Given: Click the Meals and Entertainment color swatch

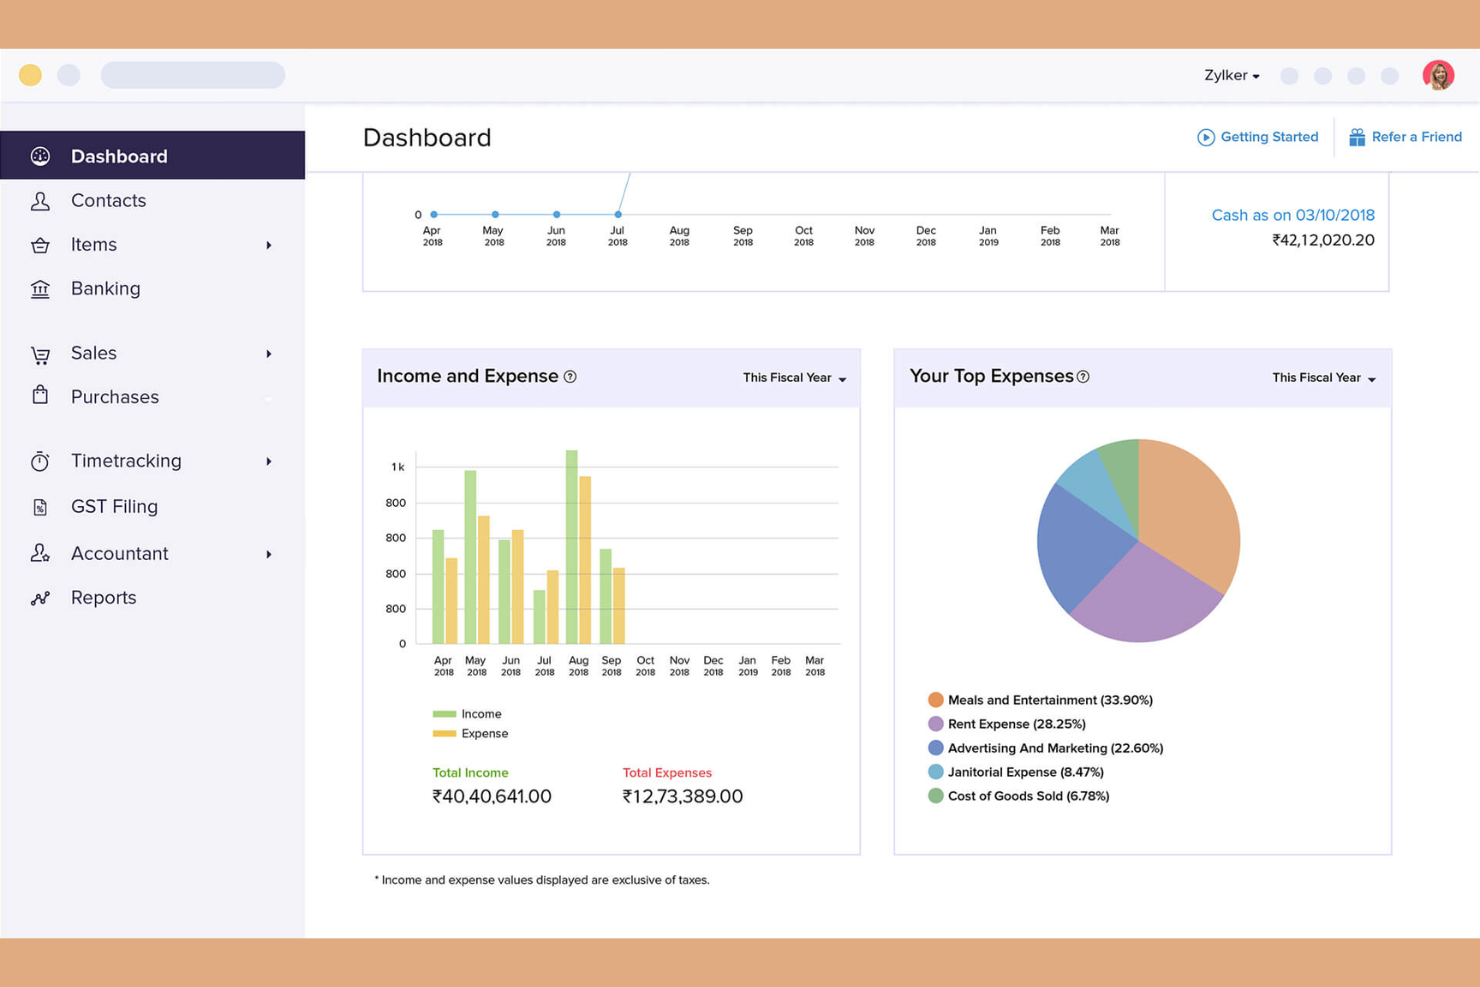Looking at the screenshot, I should click(x=935, y=699).
